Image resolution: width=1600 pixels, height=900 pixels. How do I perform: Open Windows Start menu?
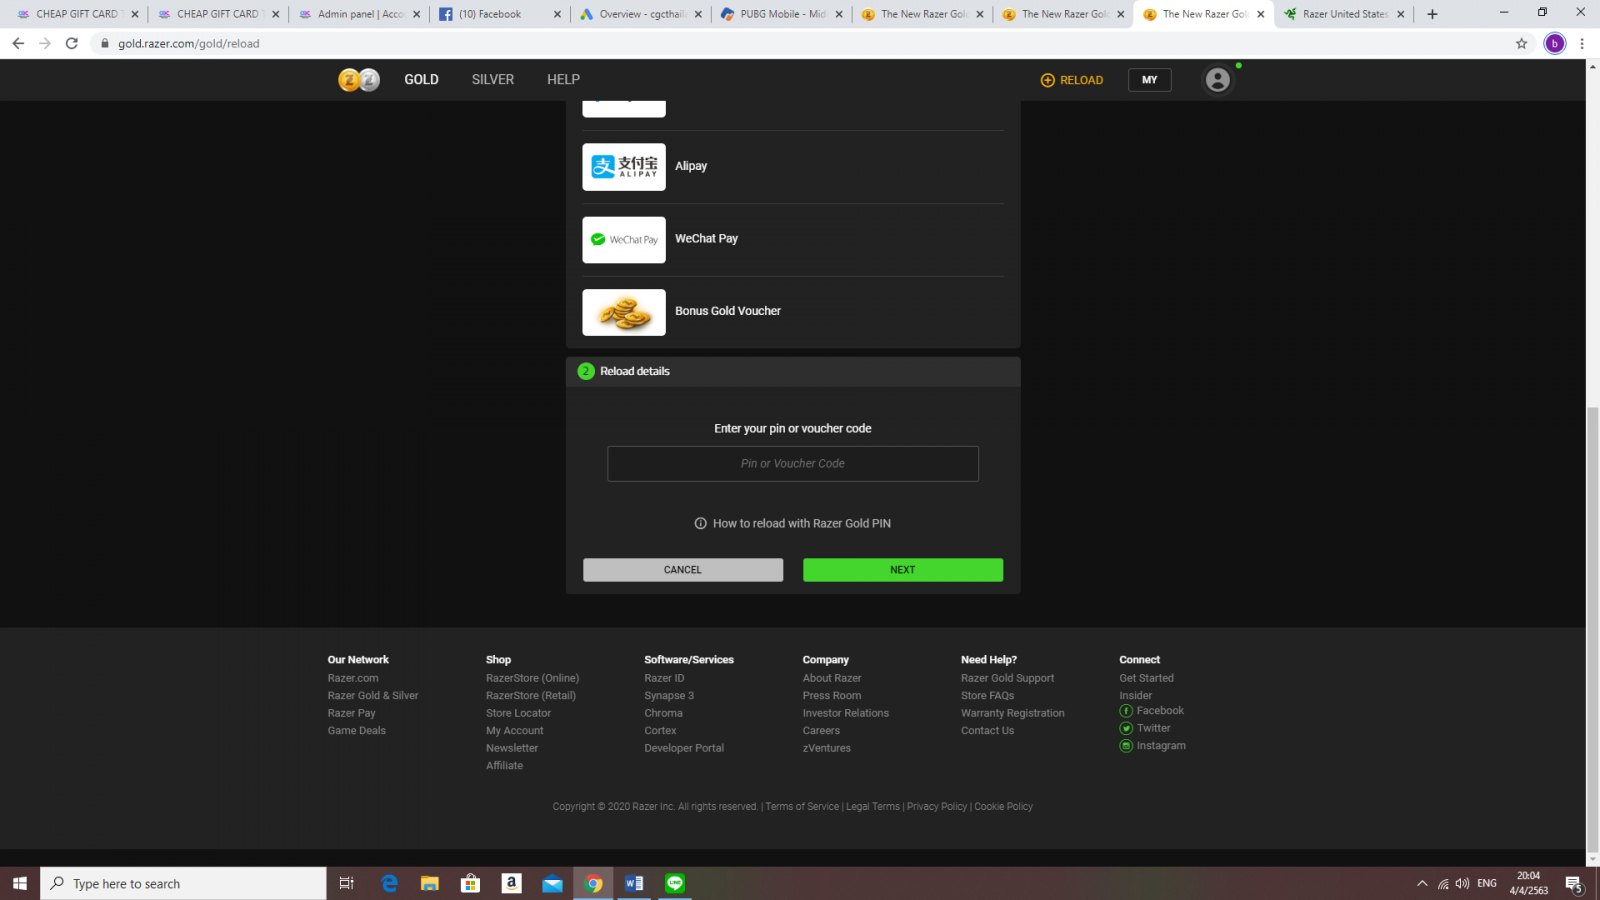[x=20, y=883]
